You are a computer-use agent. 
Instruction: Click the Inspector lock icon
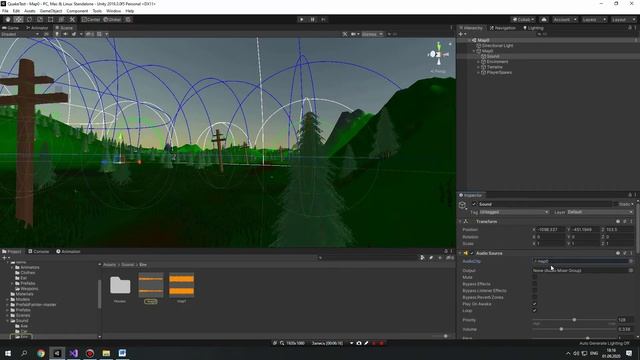[x=630, y=195]
